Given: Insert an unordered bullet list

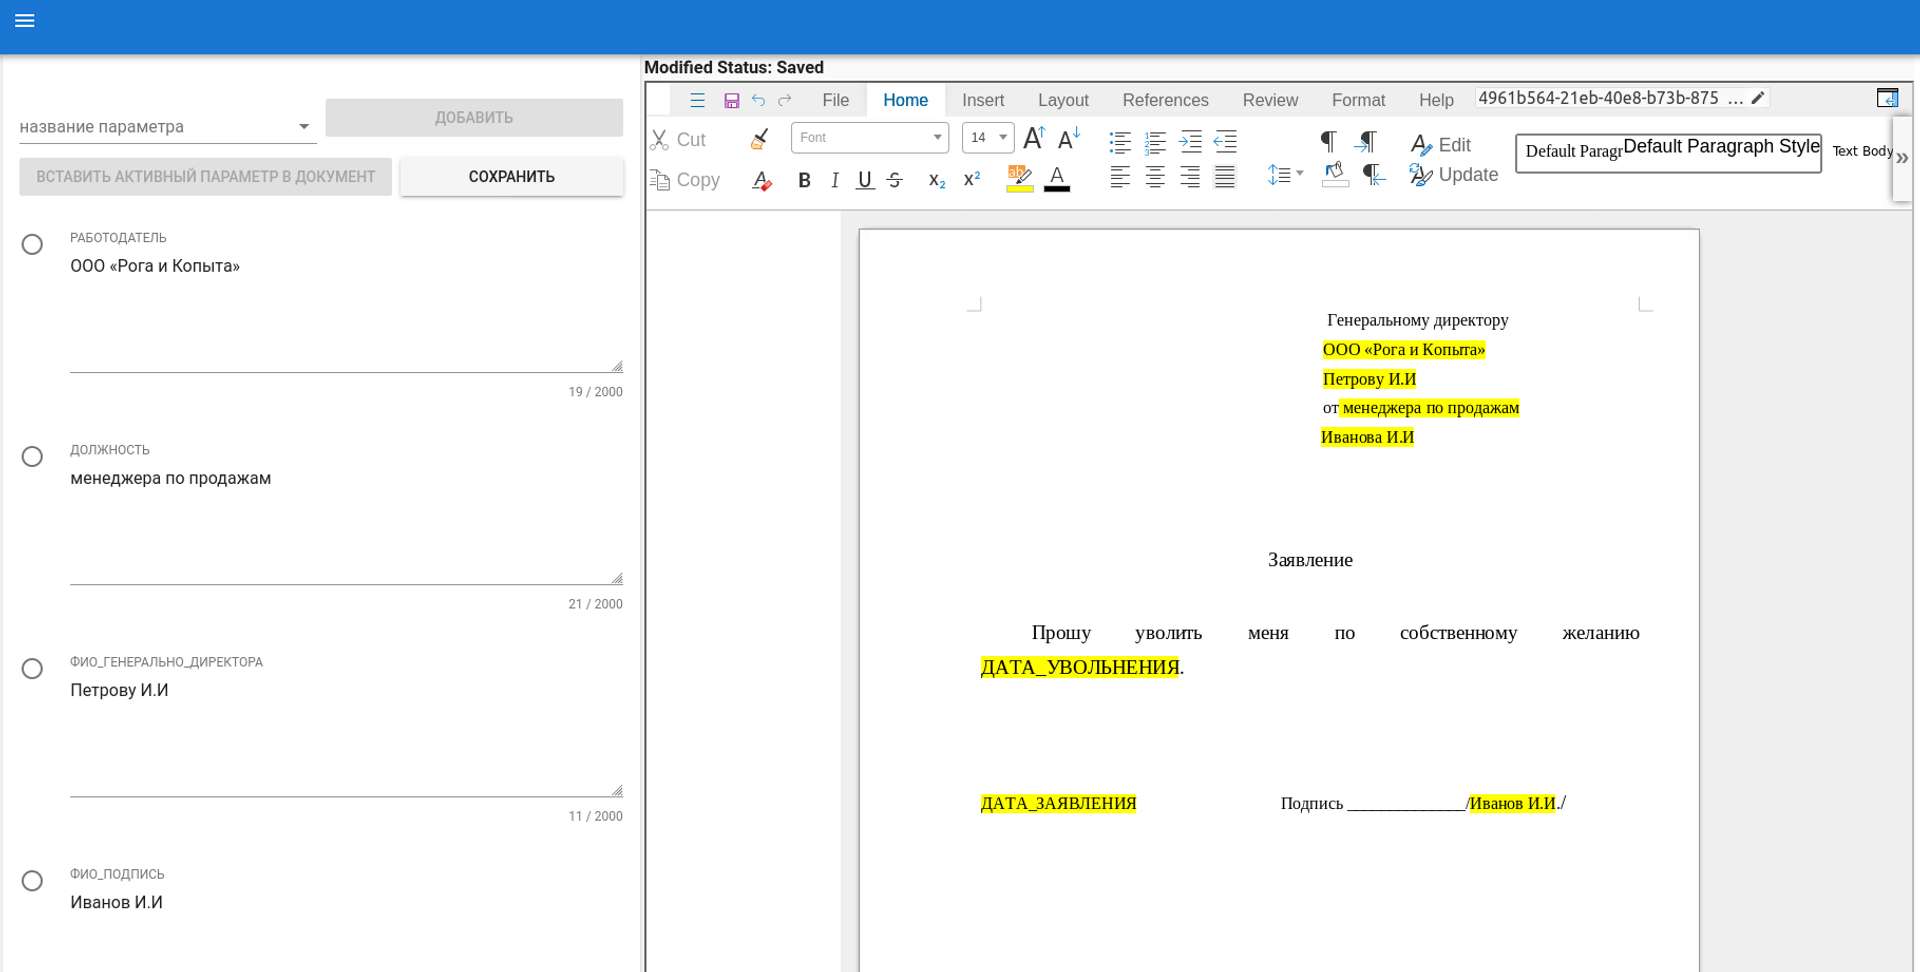Looking at the screenshot, I should tap(1120, 142).
